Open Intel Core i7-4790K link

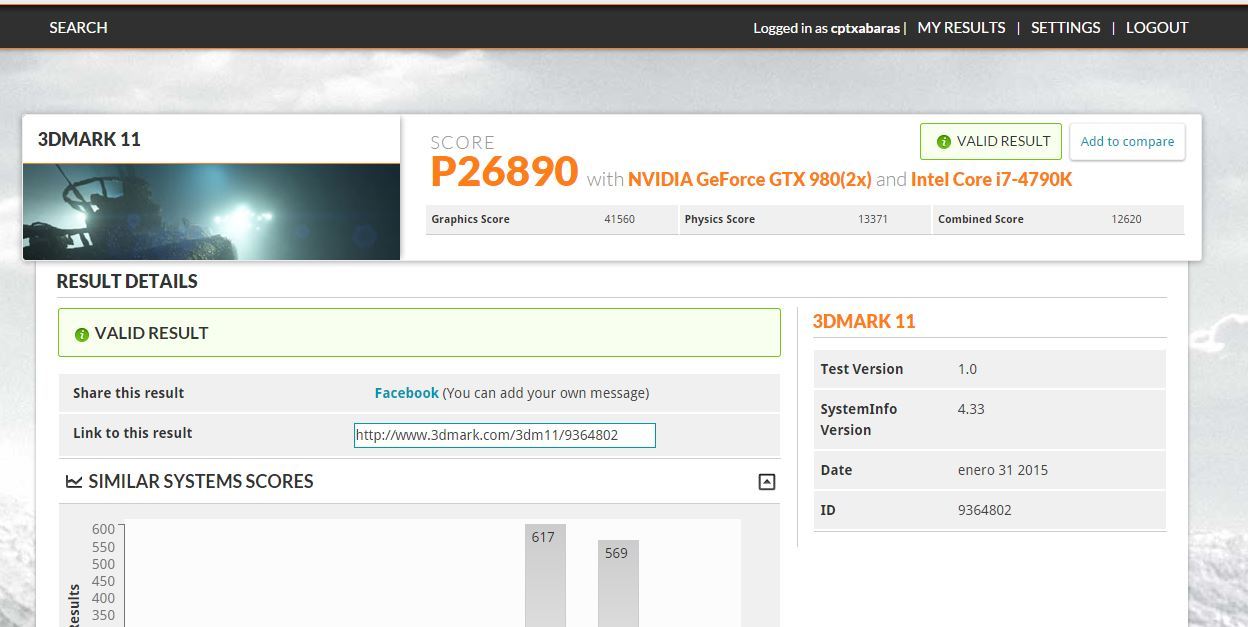click(991, 180)
